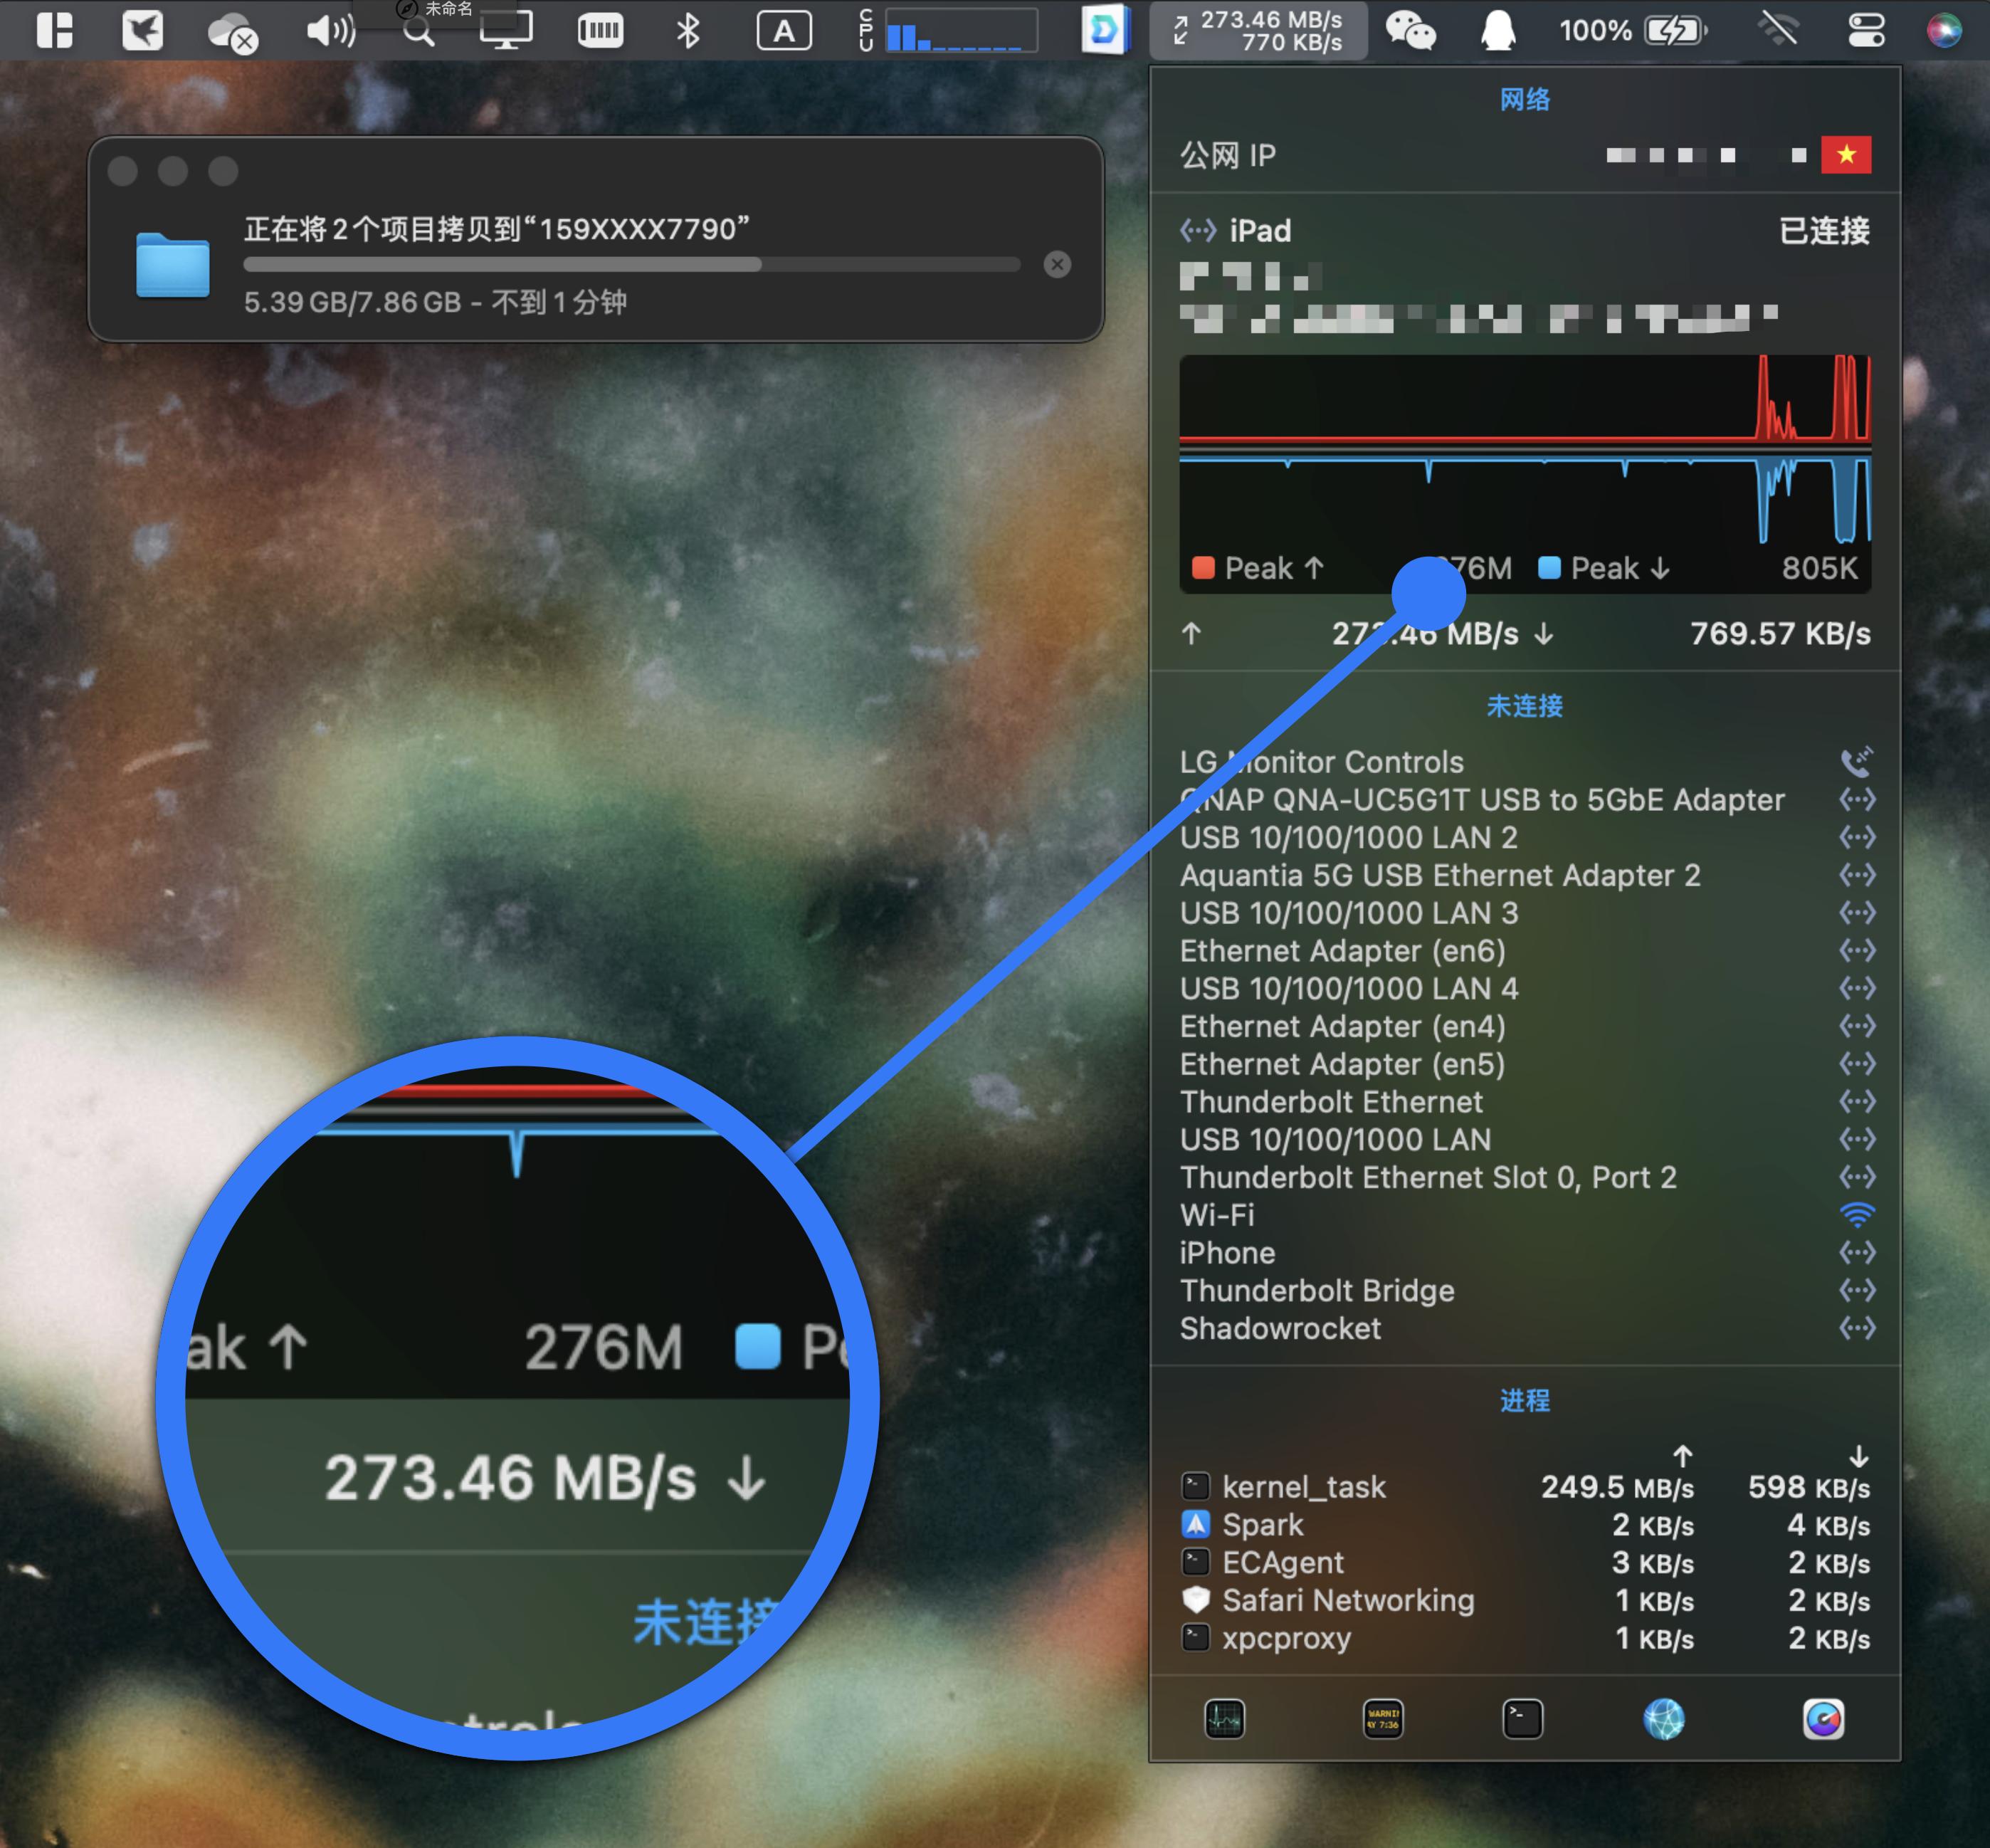Open Network Utility globe icon
Image resolution: width=1990 pixels, height=1848 pixels.
[x=1664, y=1719]
